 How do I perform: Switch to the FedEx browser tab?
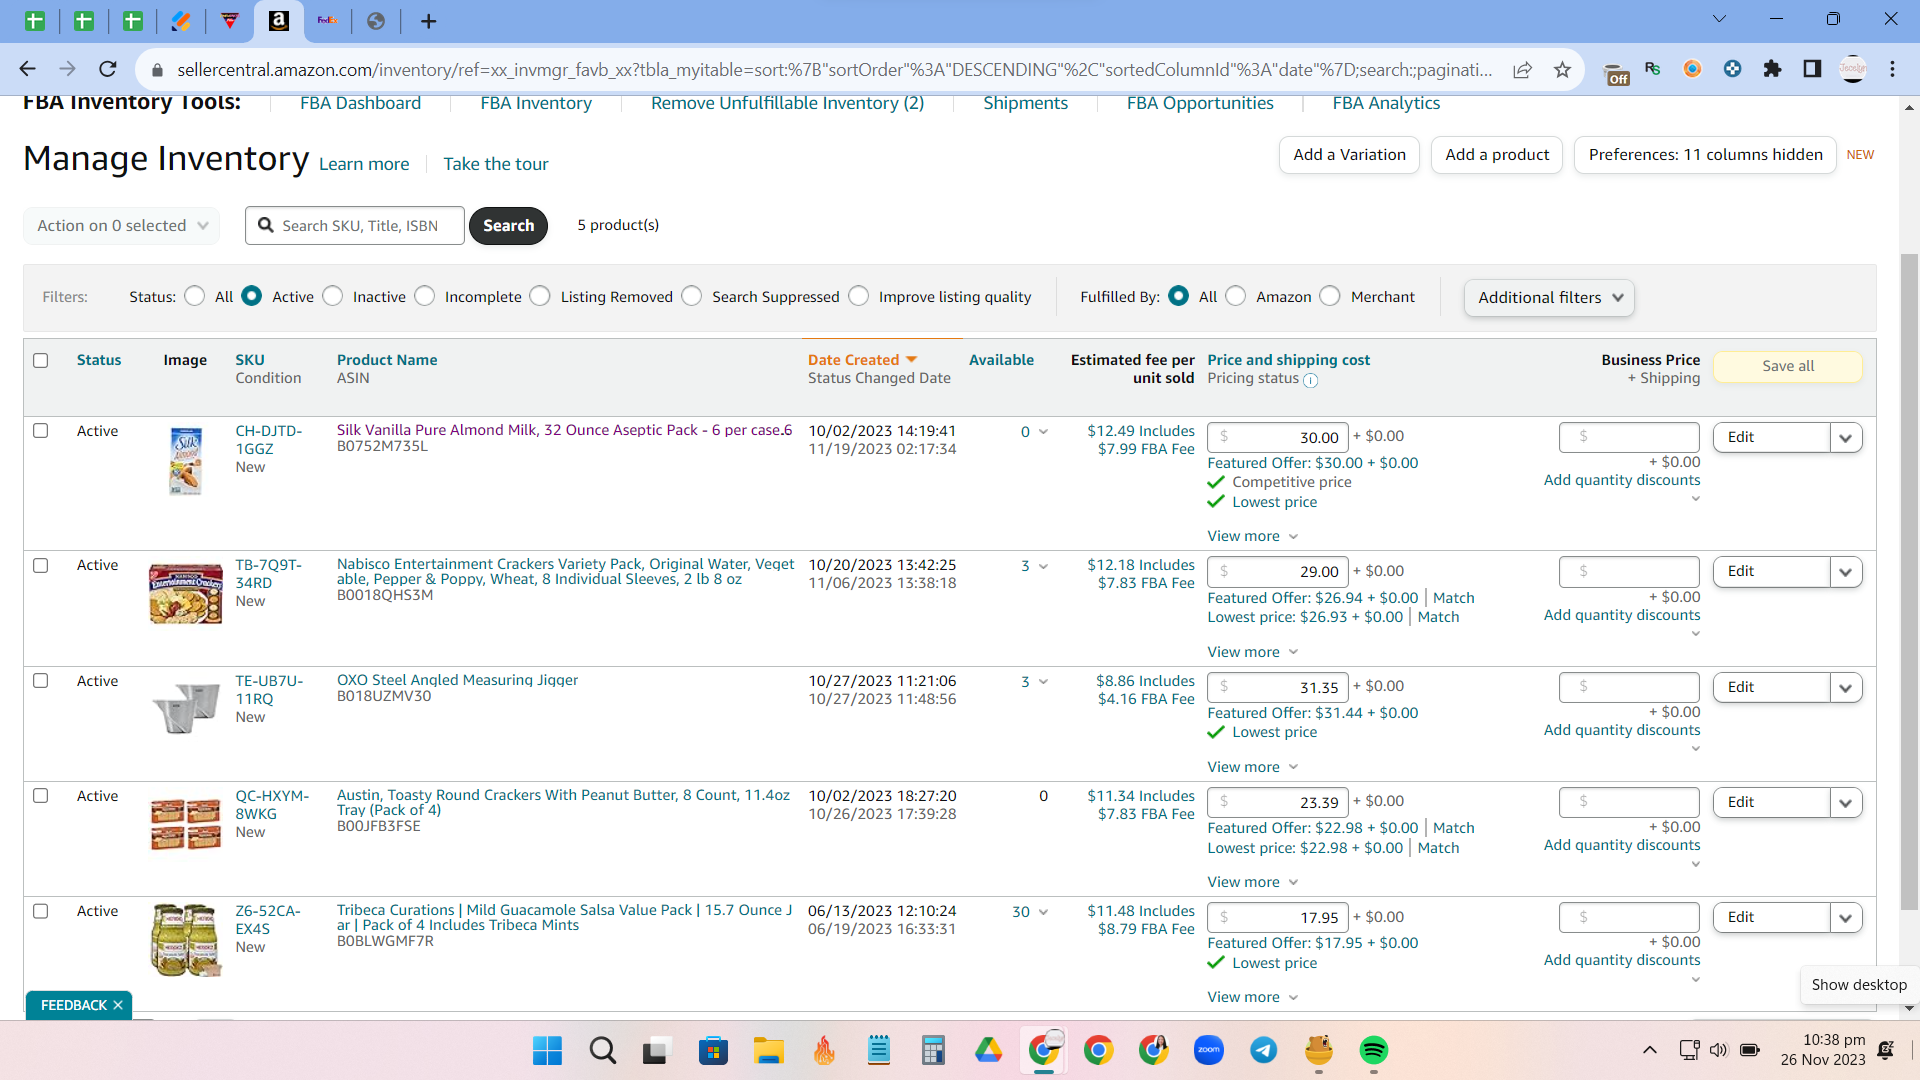[328, 21]
